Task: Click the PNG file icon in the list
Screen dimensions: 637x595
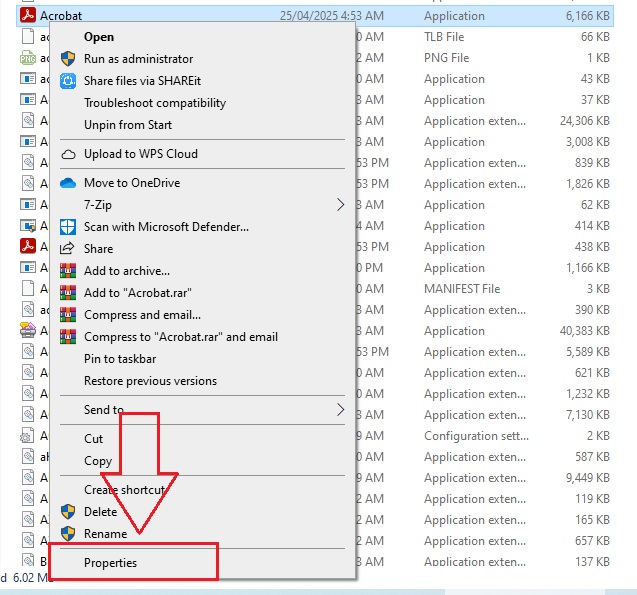Action: [28, 58]
